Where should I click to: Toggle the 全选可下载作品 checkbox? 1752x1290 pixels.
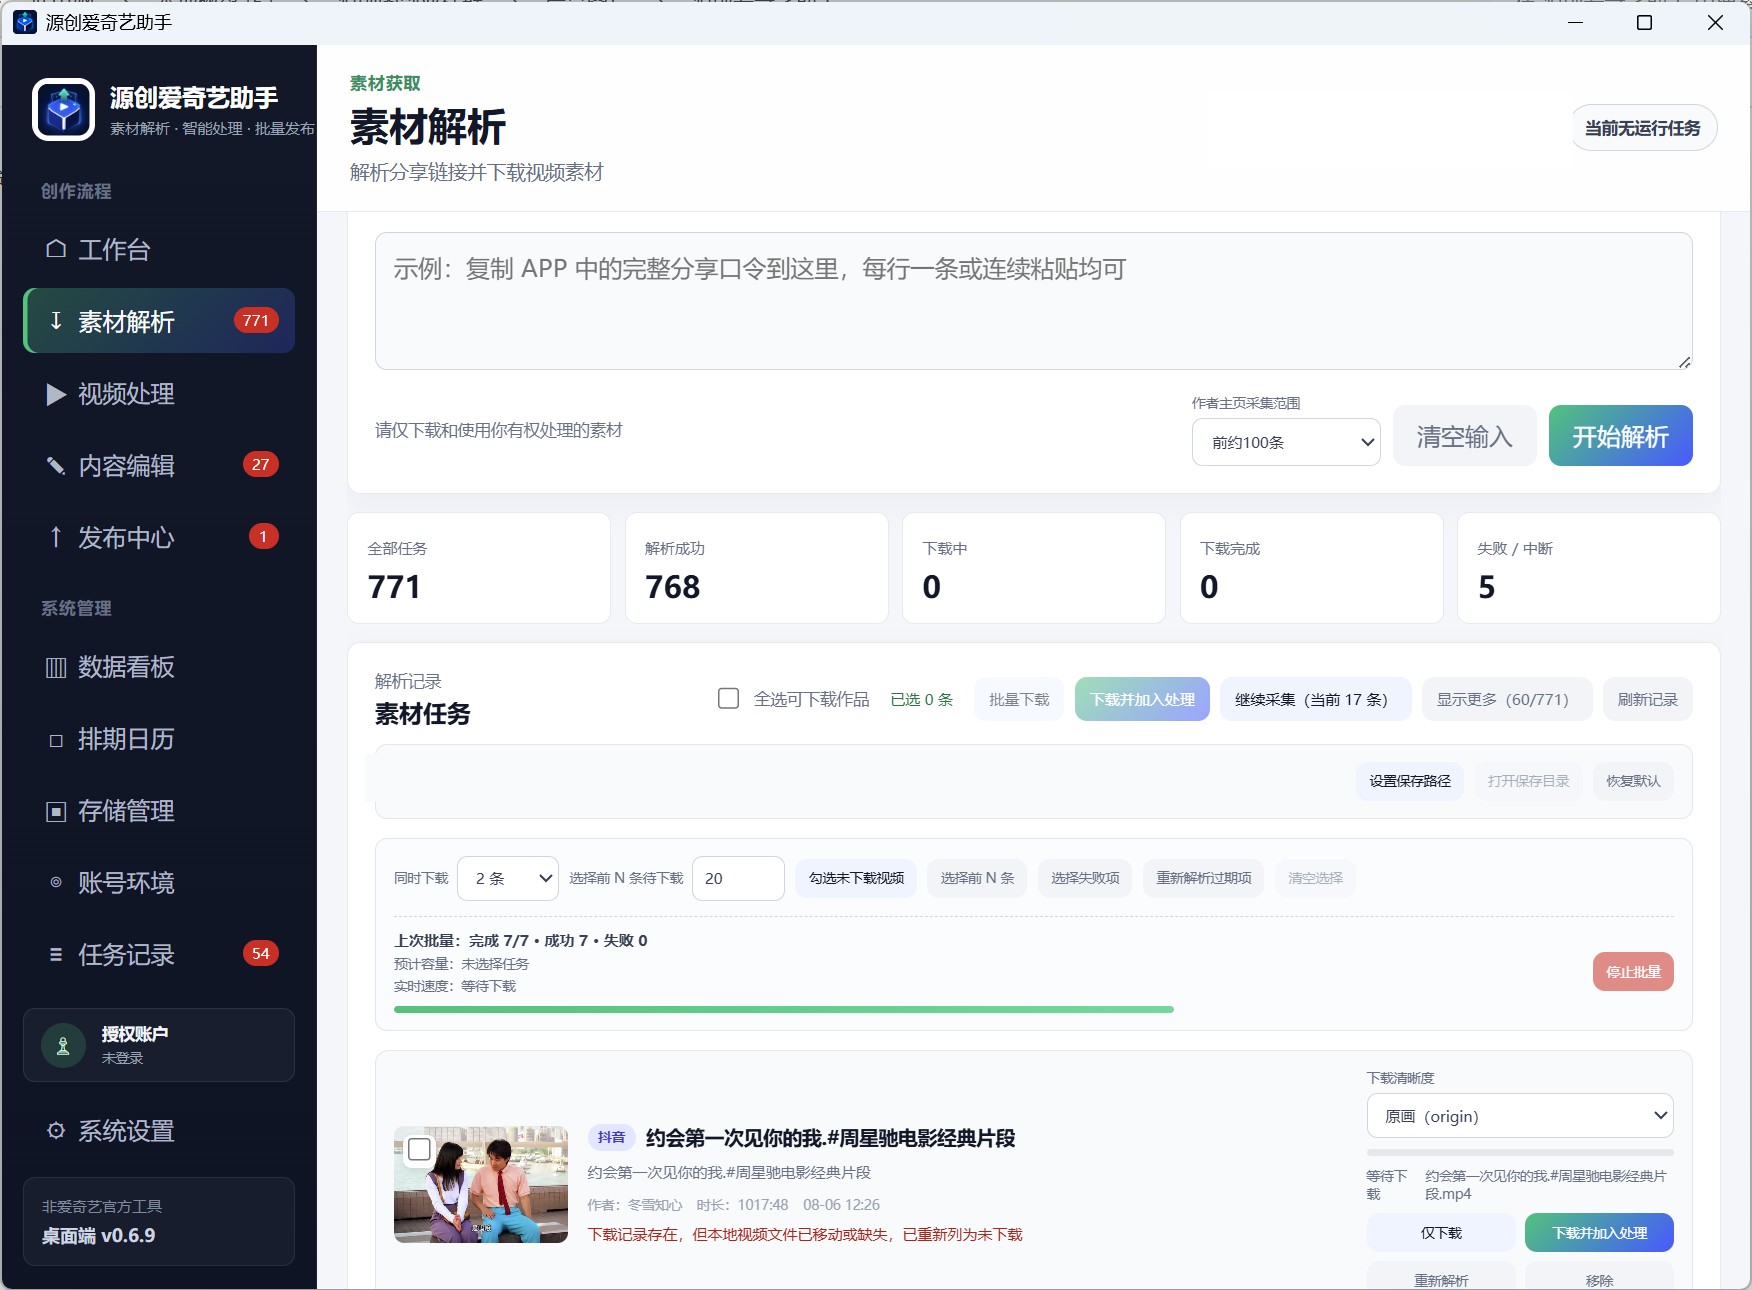[x=729, y=699]
